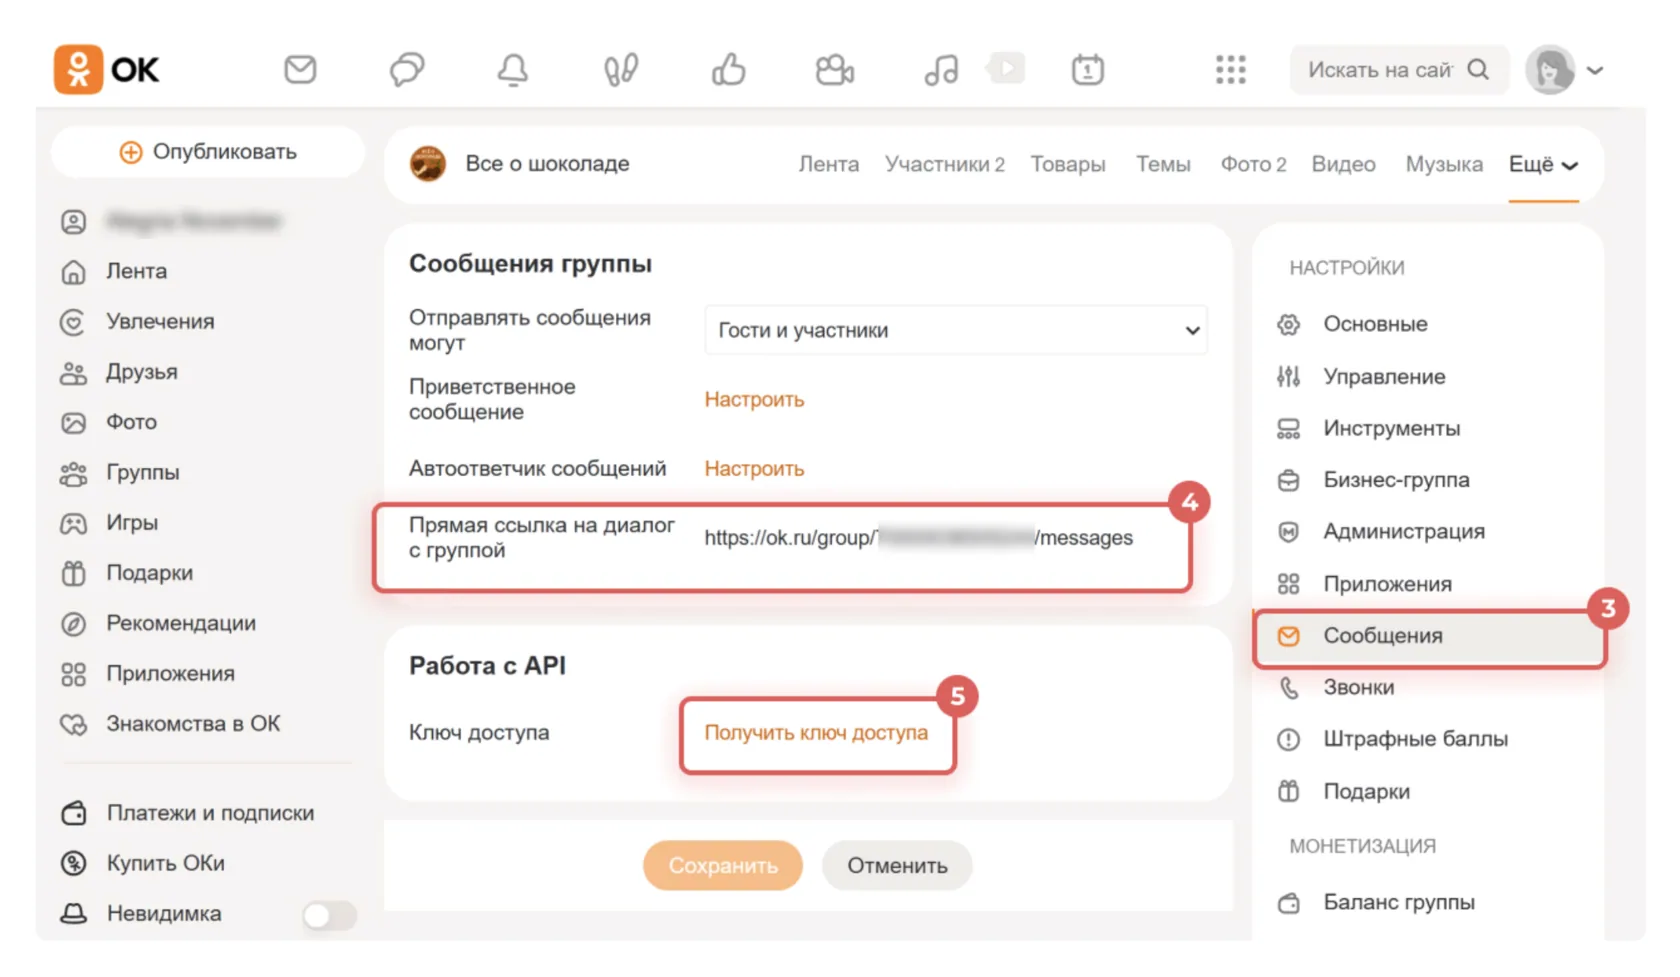Open Звонки settings section
The image size is (1680, 977).
pos(1358,688)
